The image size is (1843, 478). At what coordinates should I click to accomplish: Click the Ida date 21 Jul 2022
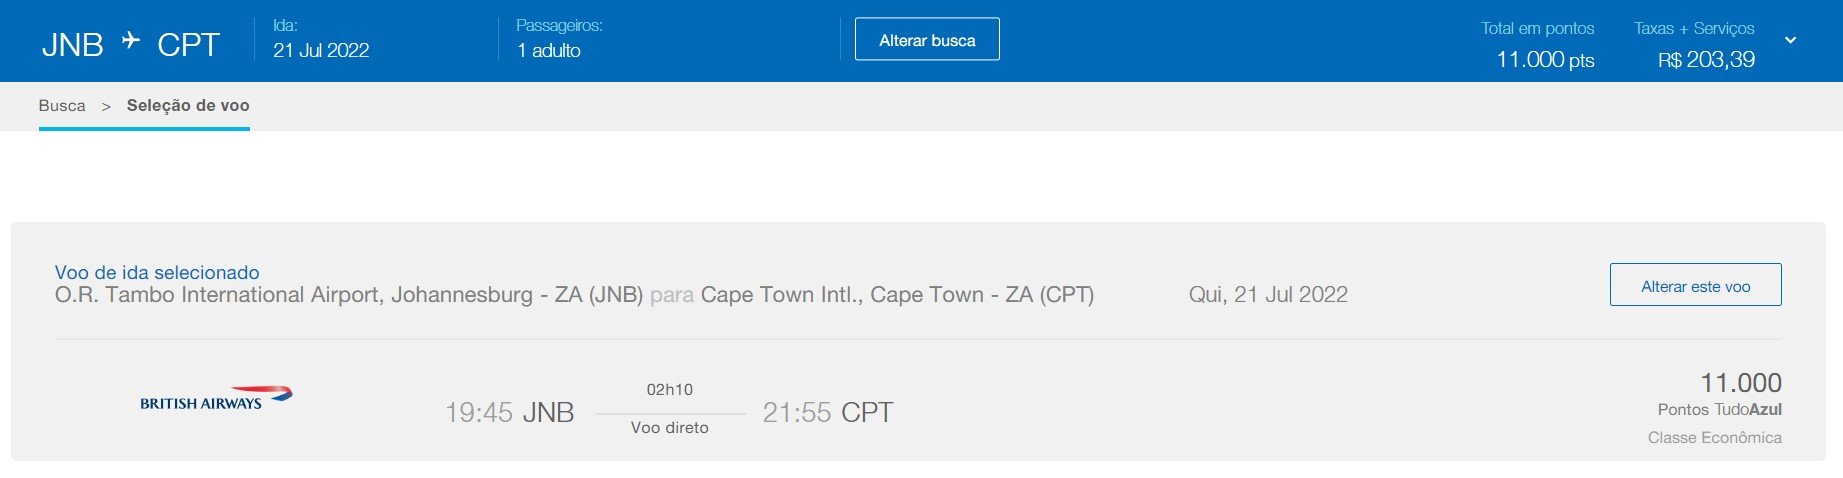click(x=321, y=50)
